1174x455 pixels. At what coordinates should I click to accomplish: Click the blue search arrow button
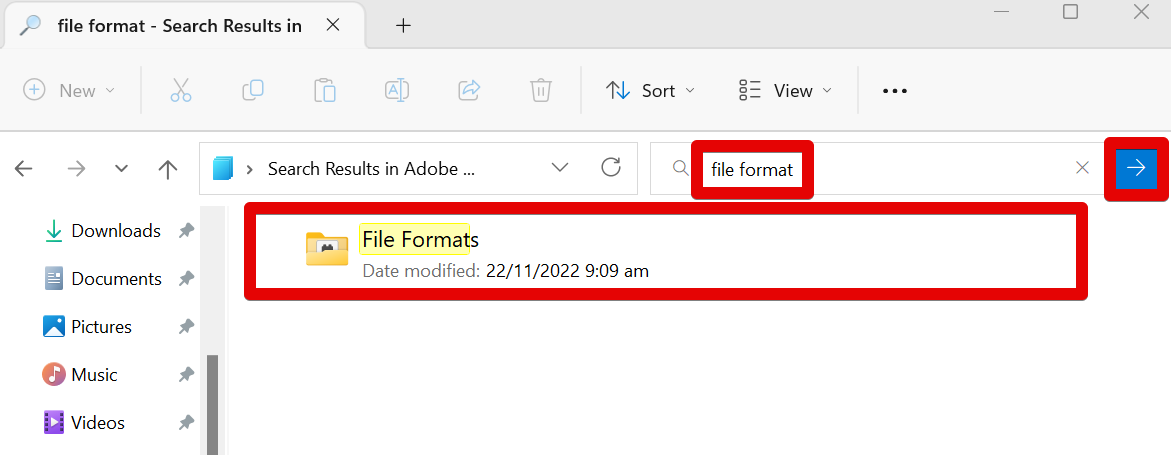coord(1136,168)
